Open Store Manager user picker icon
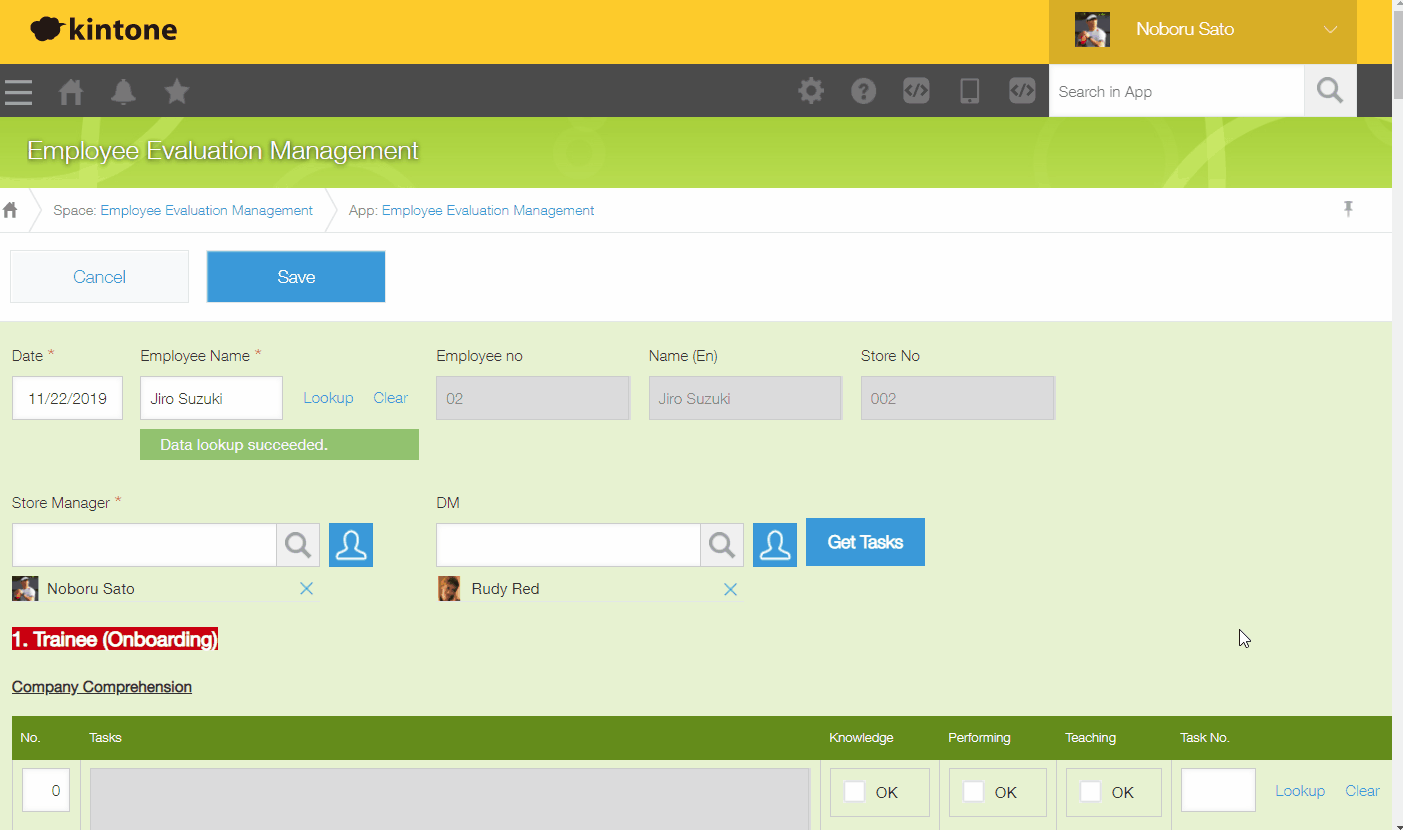The height and width of the screenshot is (830, 1403). click(x=351, y=545)
